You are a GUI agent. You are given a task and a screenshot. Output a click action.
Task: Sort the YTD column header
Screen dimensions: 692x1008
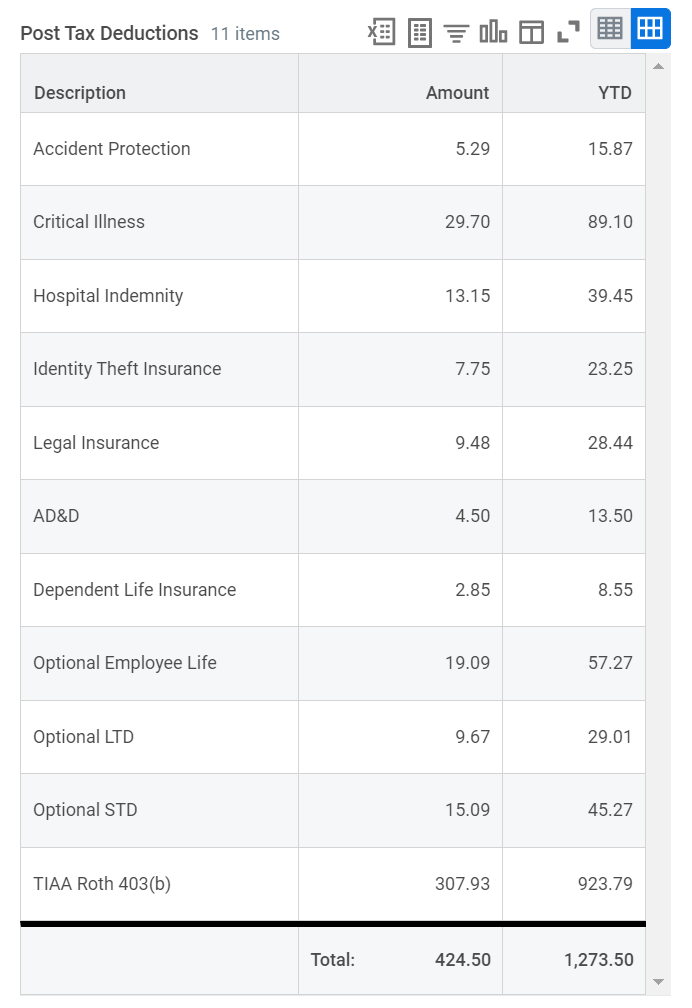pos(615,92)
